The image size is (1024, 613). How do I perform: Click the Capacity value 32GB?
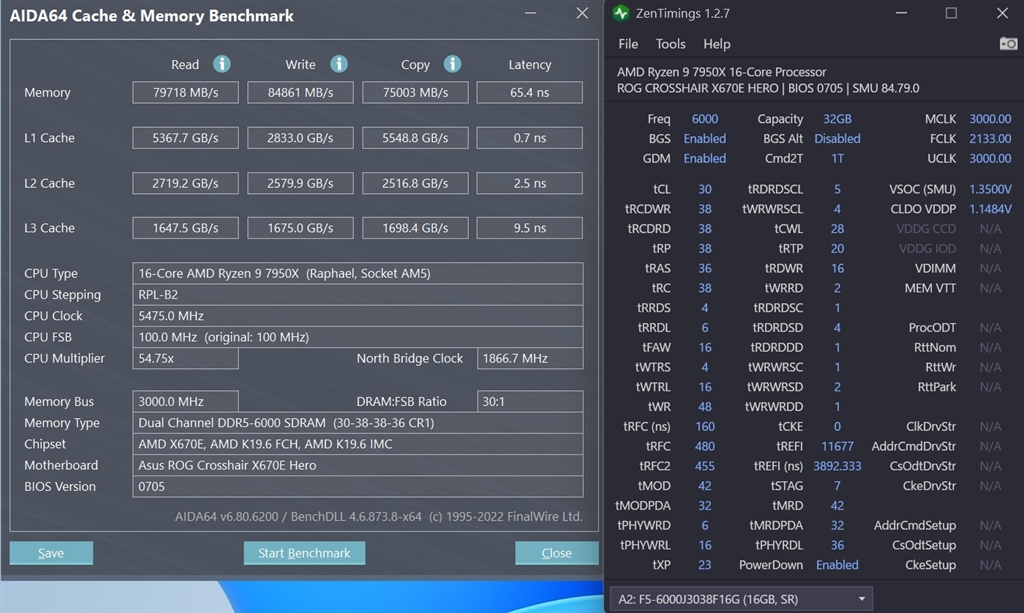click(x=837, y=119)
